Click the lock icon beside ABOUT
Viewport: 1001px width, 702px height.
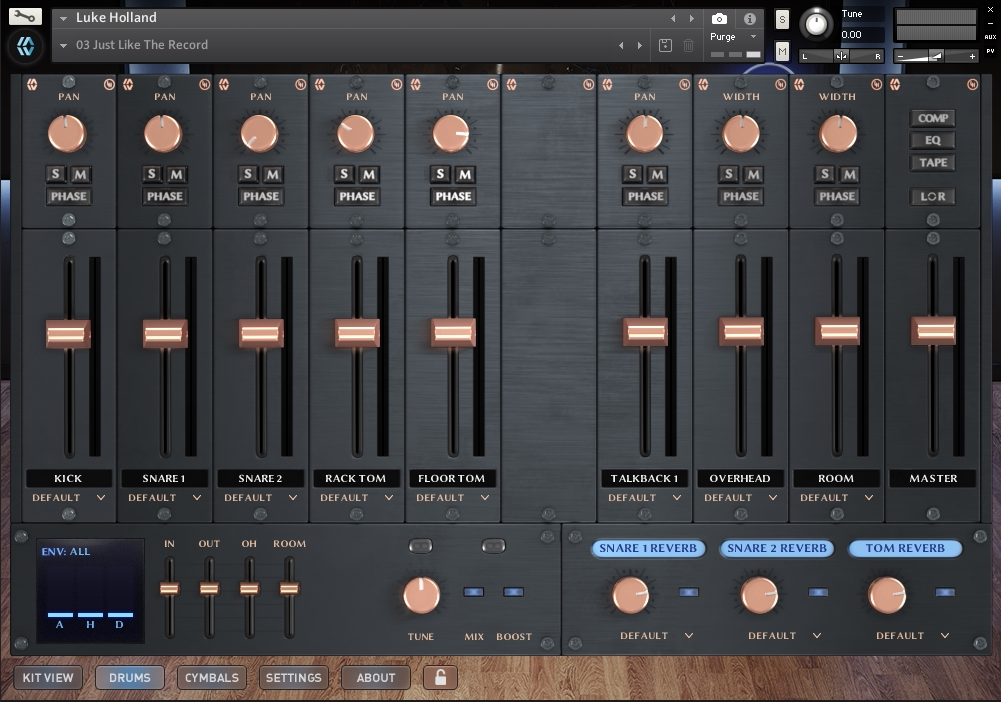tap(440, 677)
